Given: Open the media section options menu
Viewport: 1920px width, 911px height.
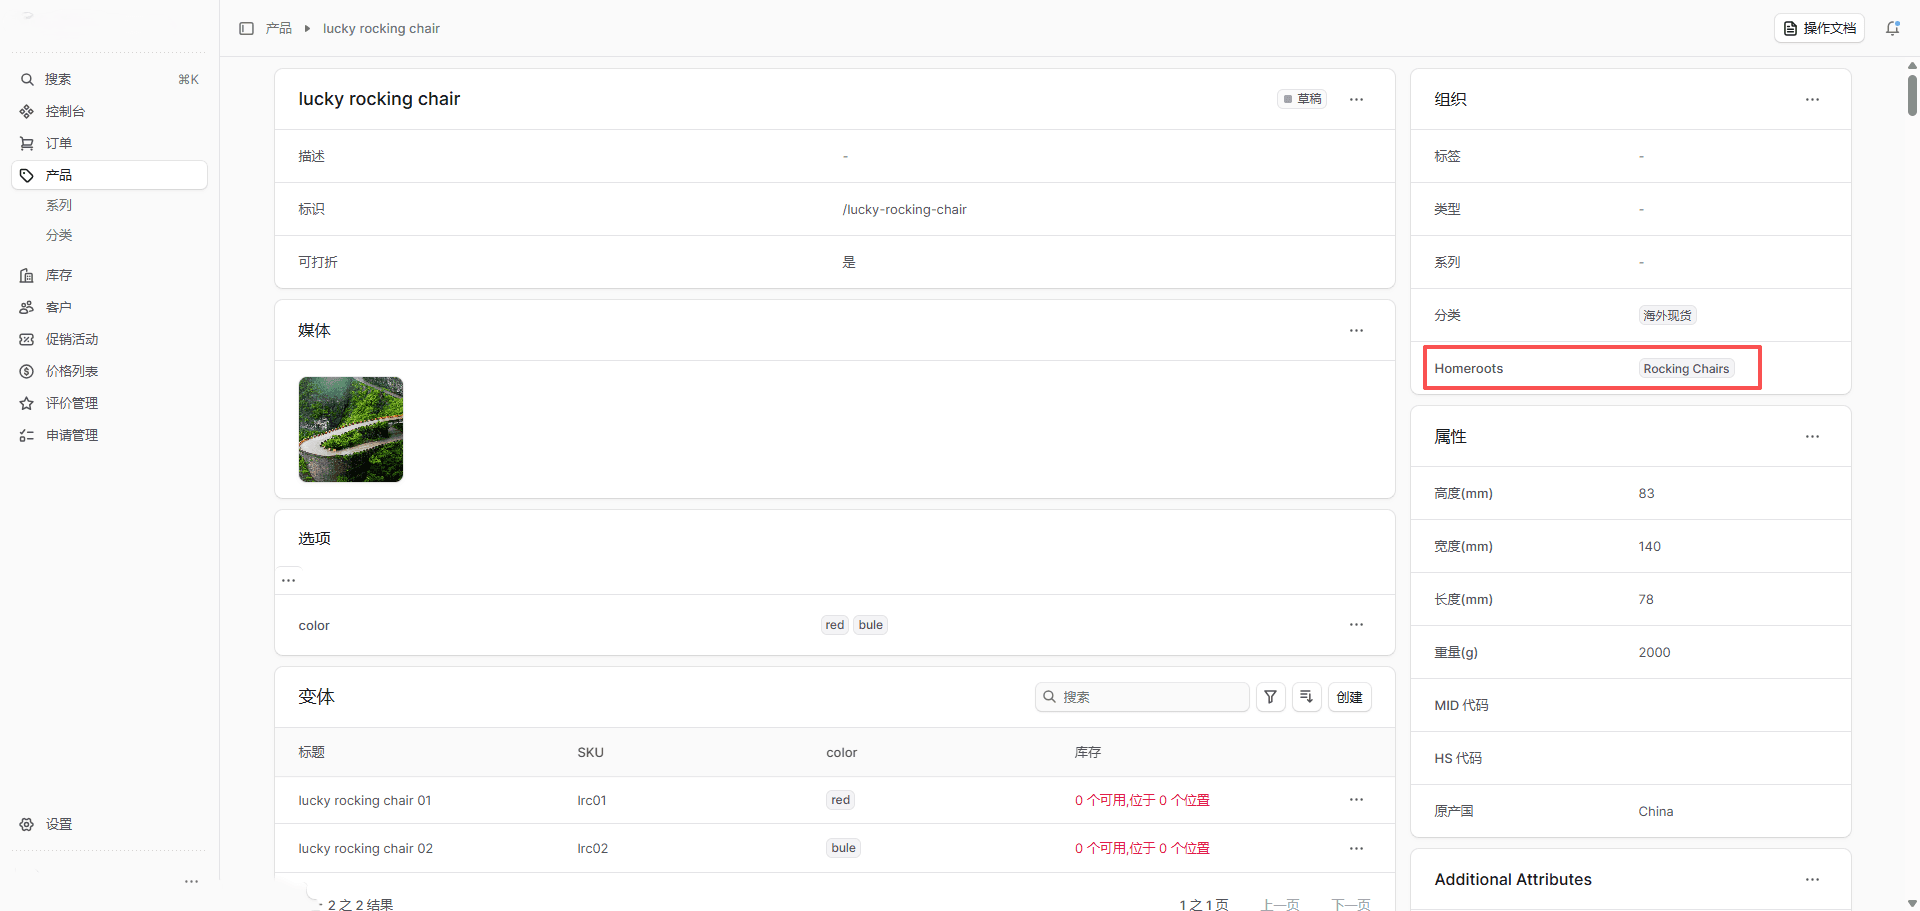Looking at the screenshot, I should point(1356,330).
